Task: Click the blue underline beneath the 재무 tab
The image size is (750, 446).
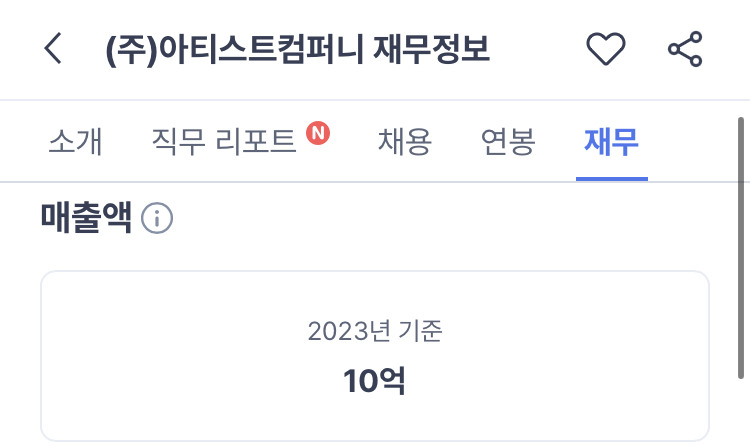Action: pyautogui.click(x=611, y=179)
